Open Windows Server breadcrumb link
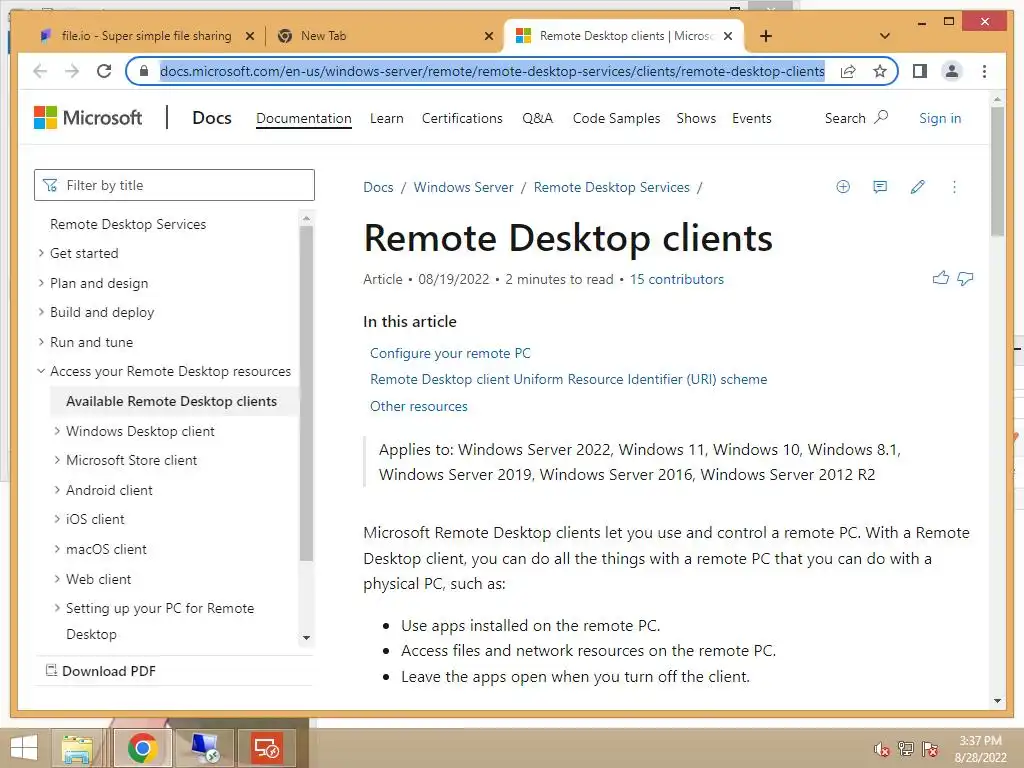The height and width of the screenshot is (768, 1024). tap(464, 187)
